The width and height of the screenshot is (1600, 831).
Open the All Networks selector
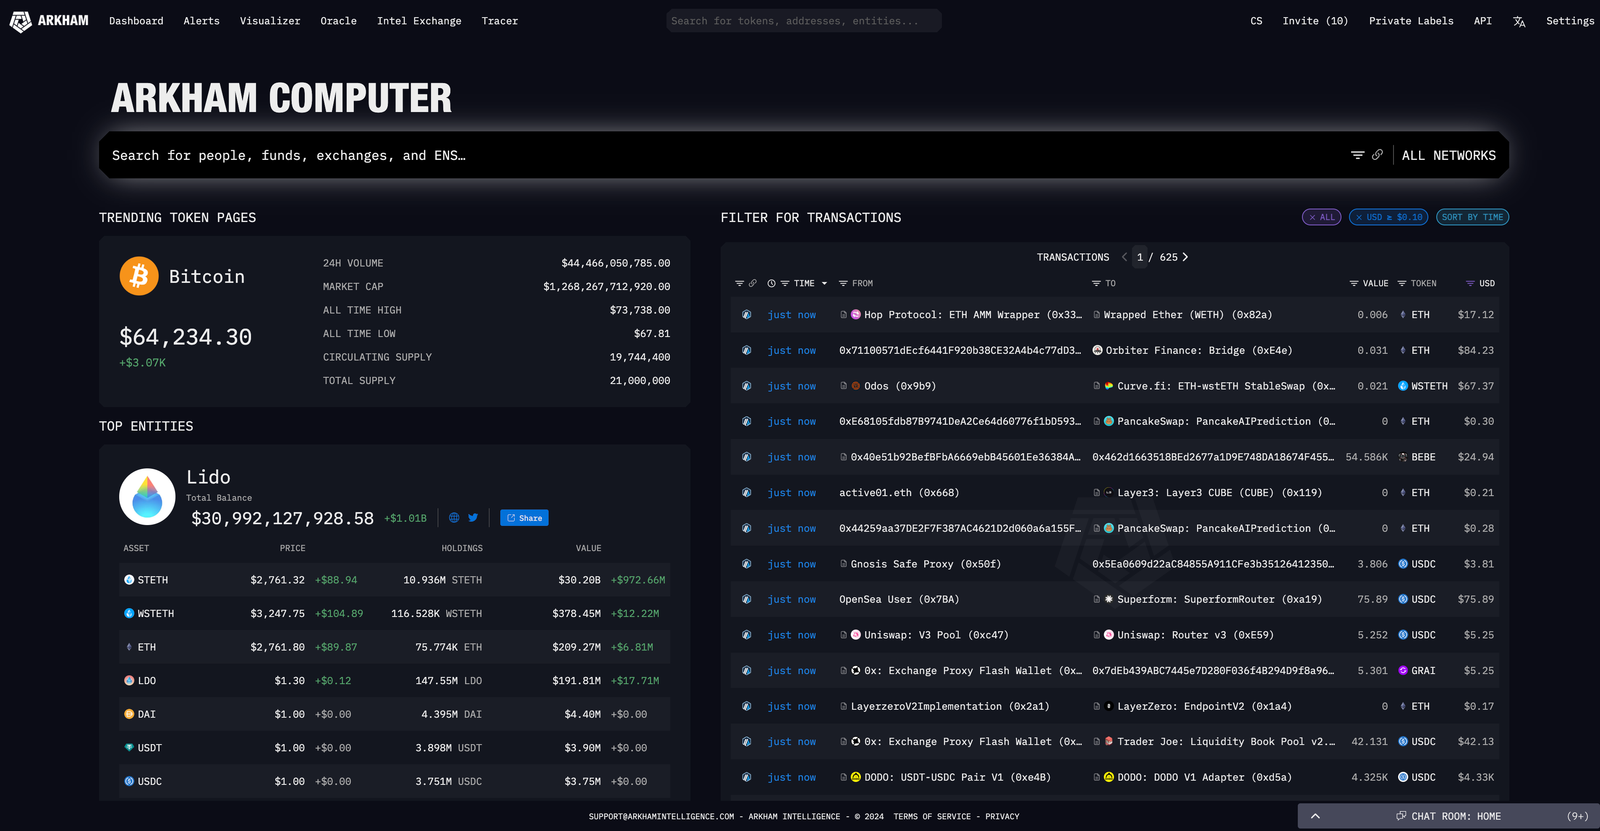tap(1448, 156)
